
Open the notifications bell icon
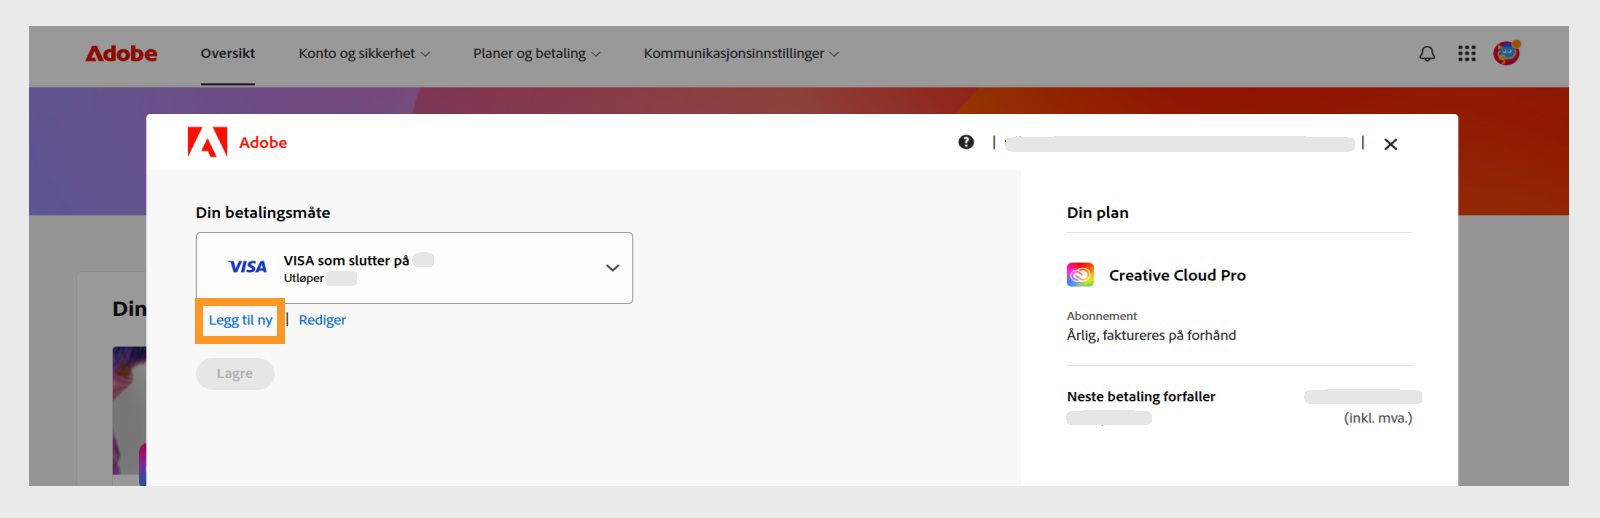(x=1427, y=54)
